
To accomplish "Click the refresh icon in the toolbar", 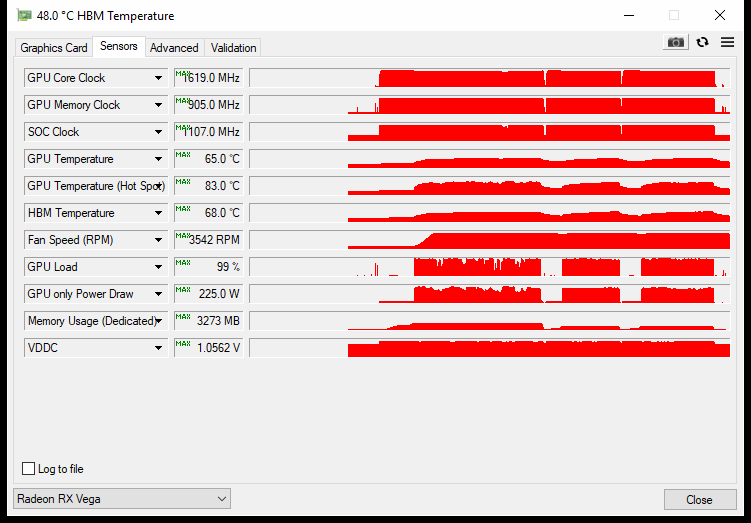I will click(x=702, y=42).
